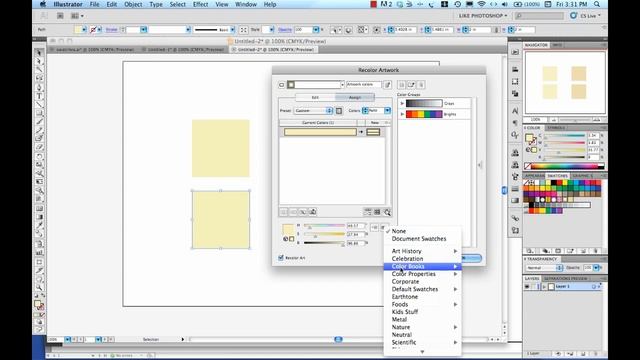Open the Preset Custom dropdown

313,111
